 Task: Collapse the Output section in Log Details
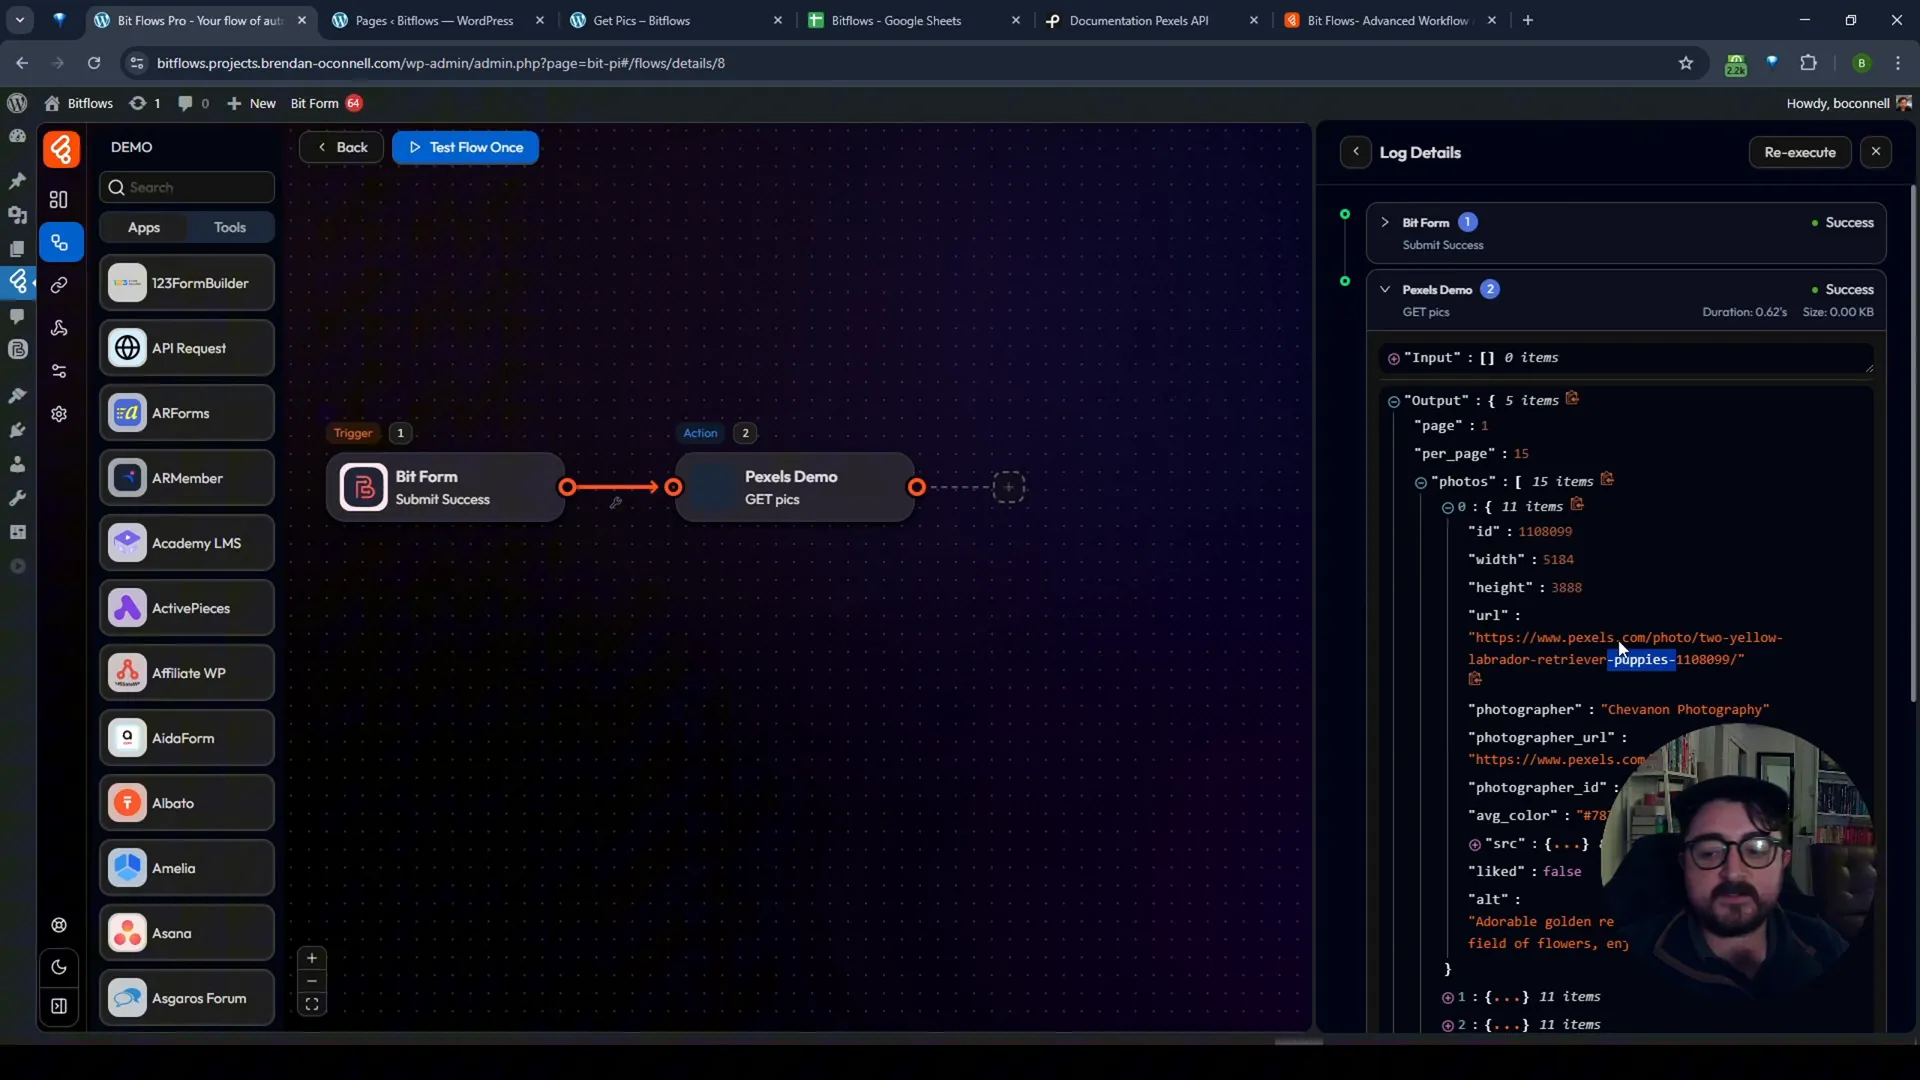(x=1393, y=400)
